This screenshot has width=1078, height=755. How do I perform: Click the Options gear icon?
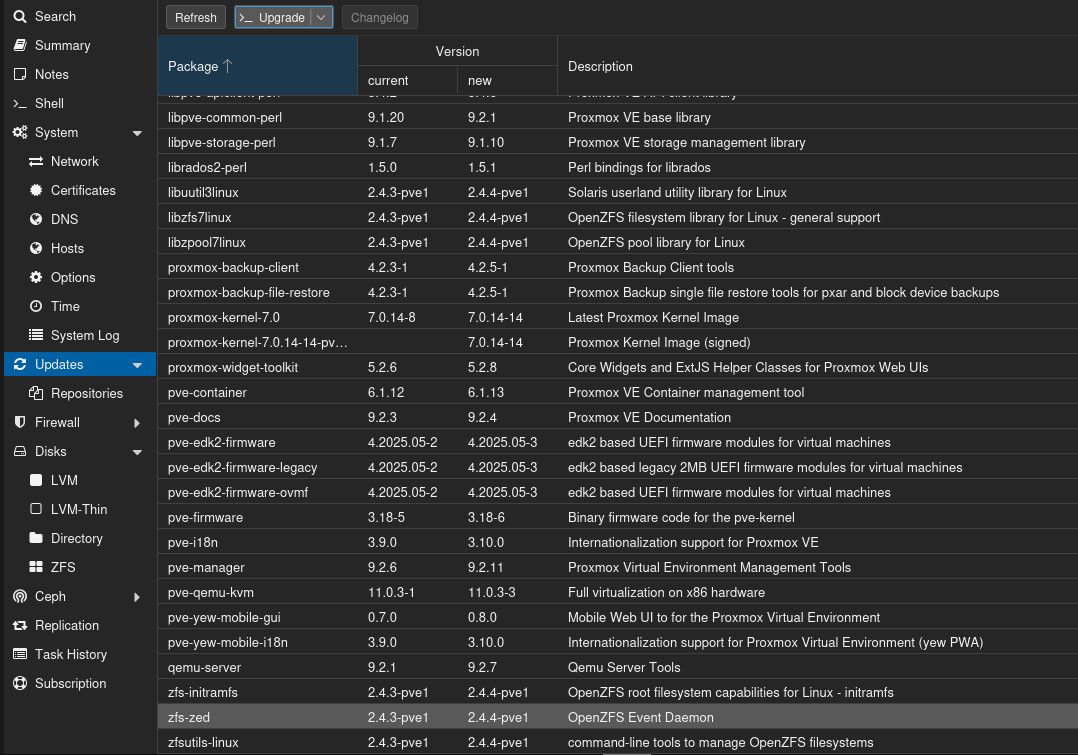coord(36,277)
